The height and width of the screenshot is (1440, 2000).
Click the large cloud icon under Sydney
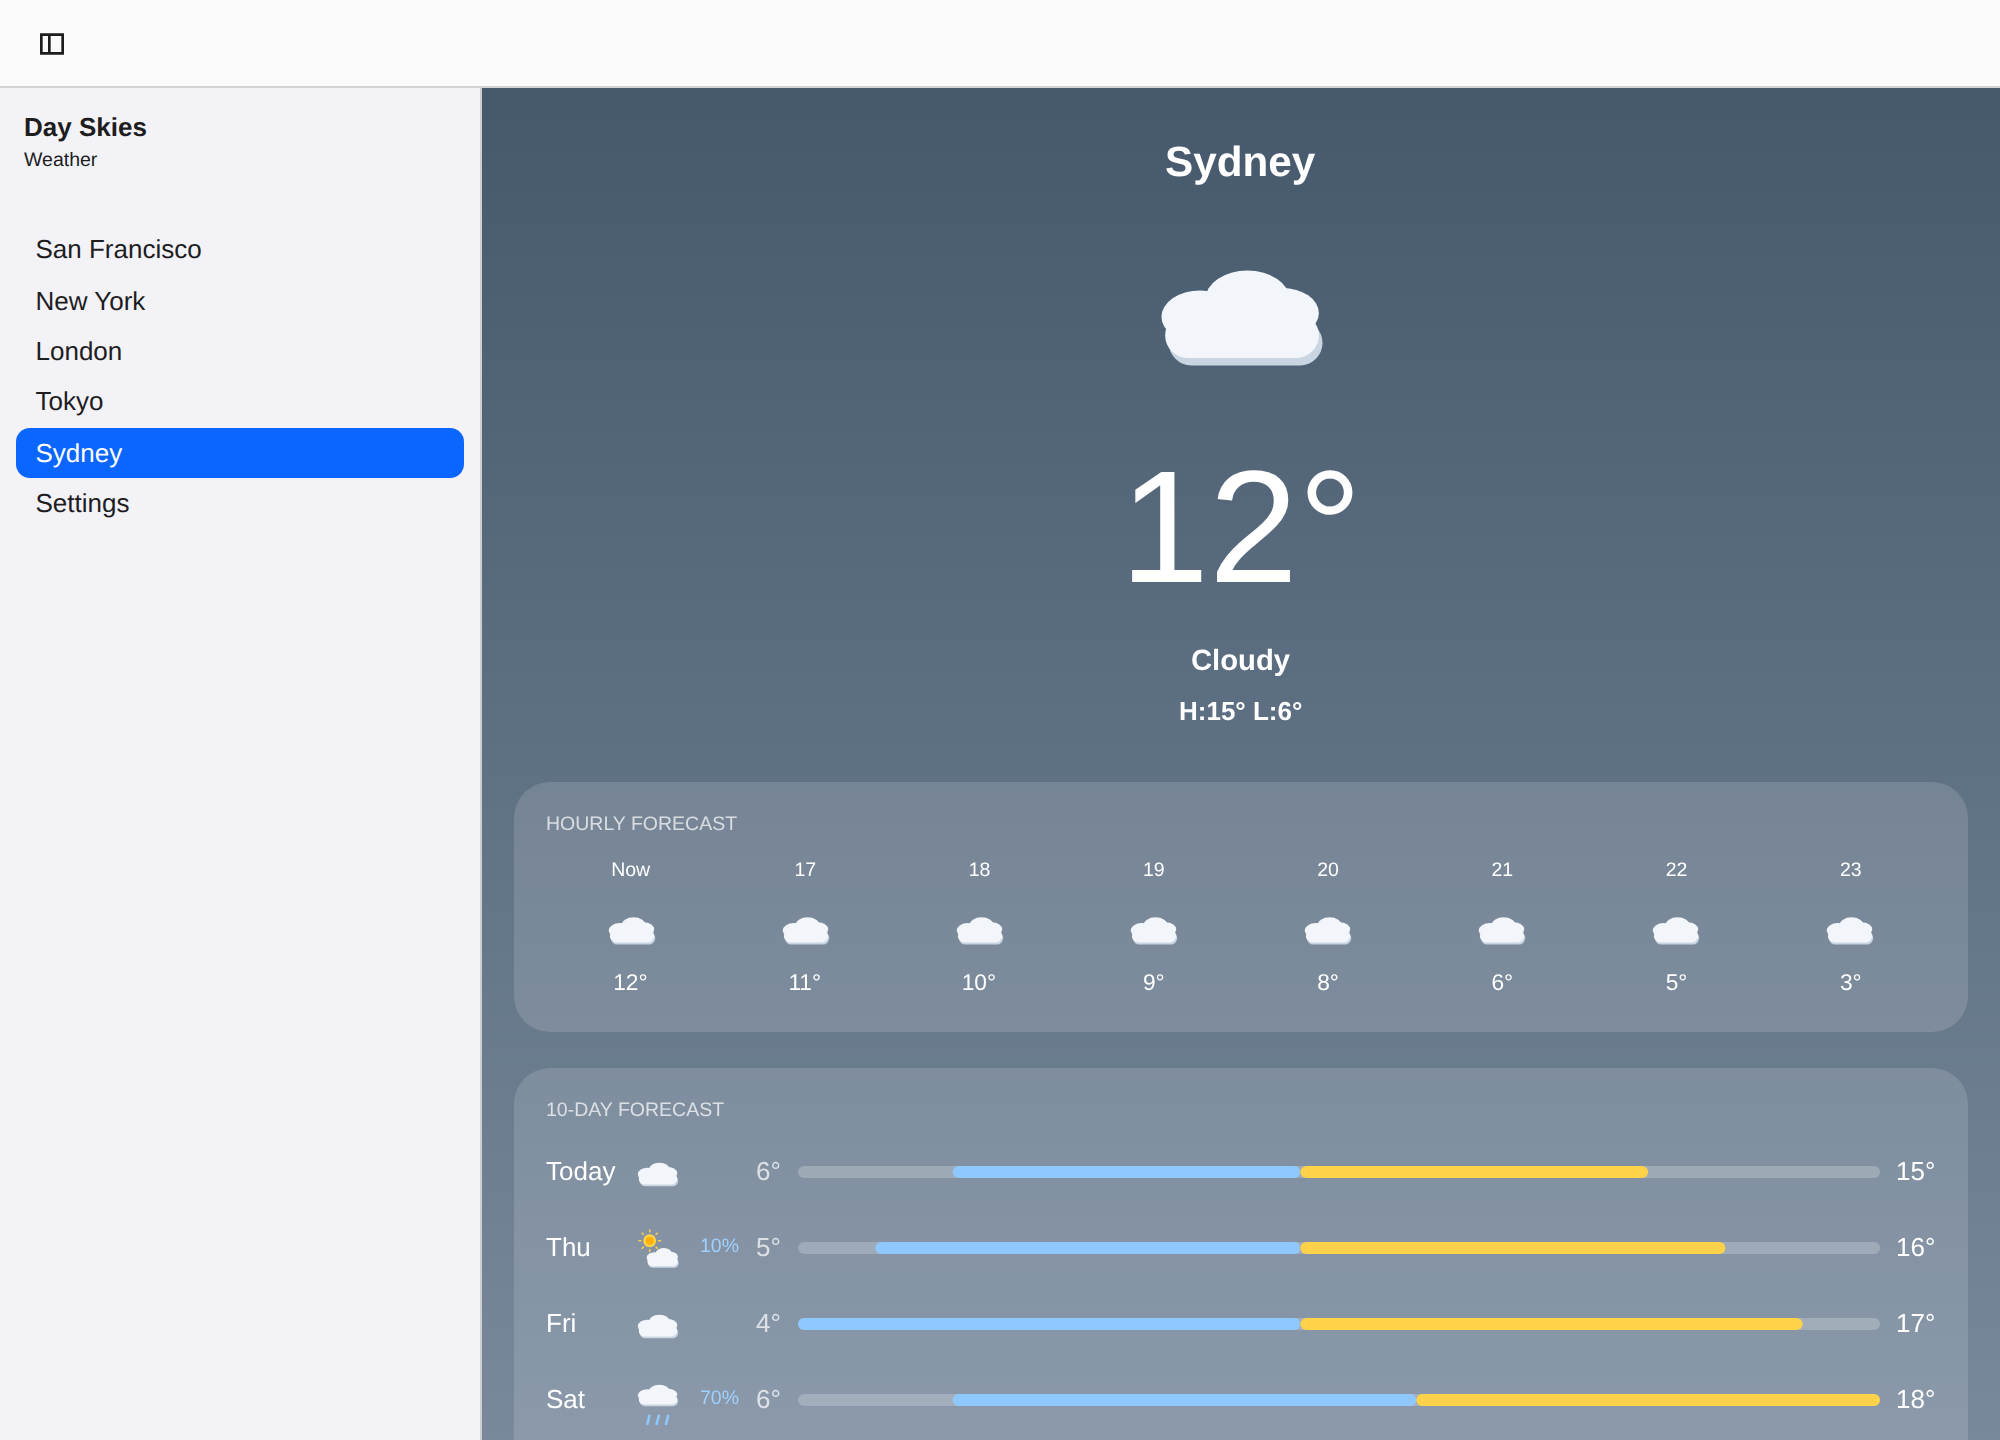click(1241, 318)
